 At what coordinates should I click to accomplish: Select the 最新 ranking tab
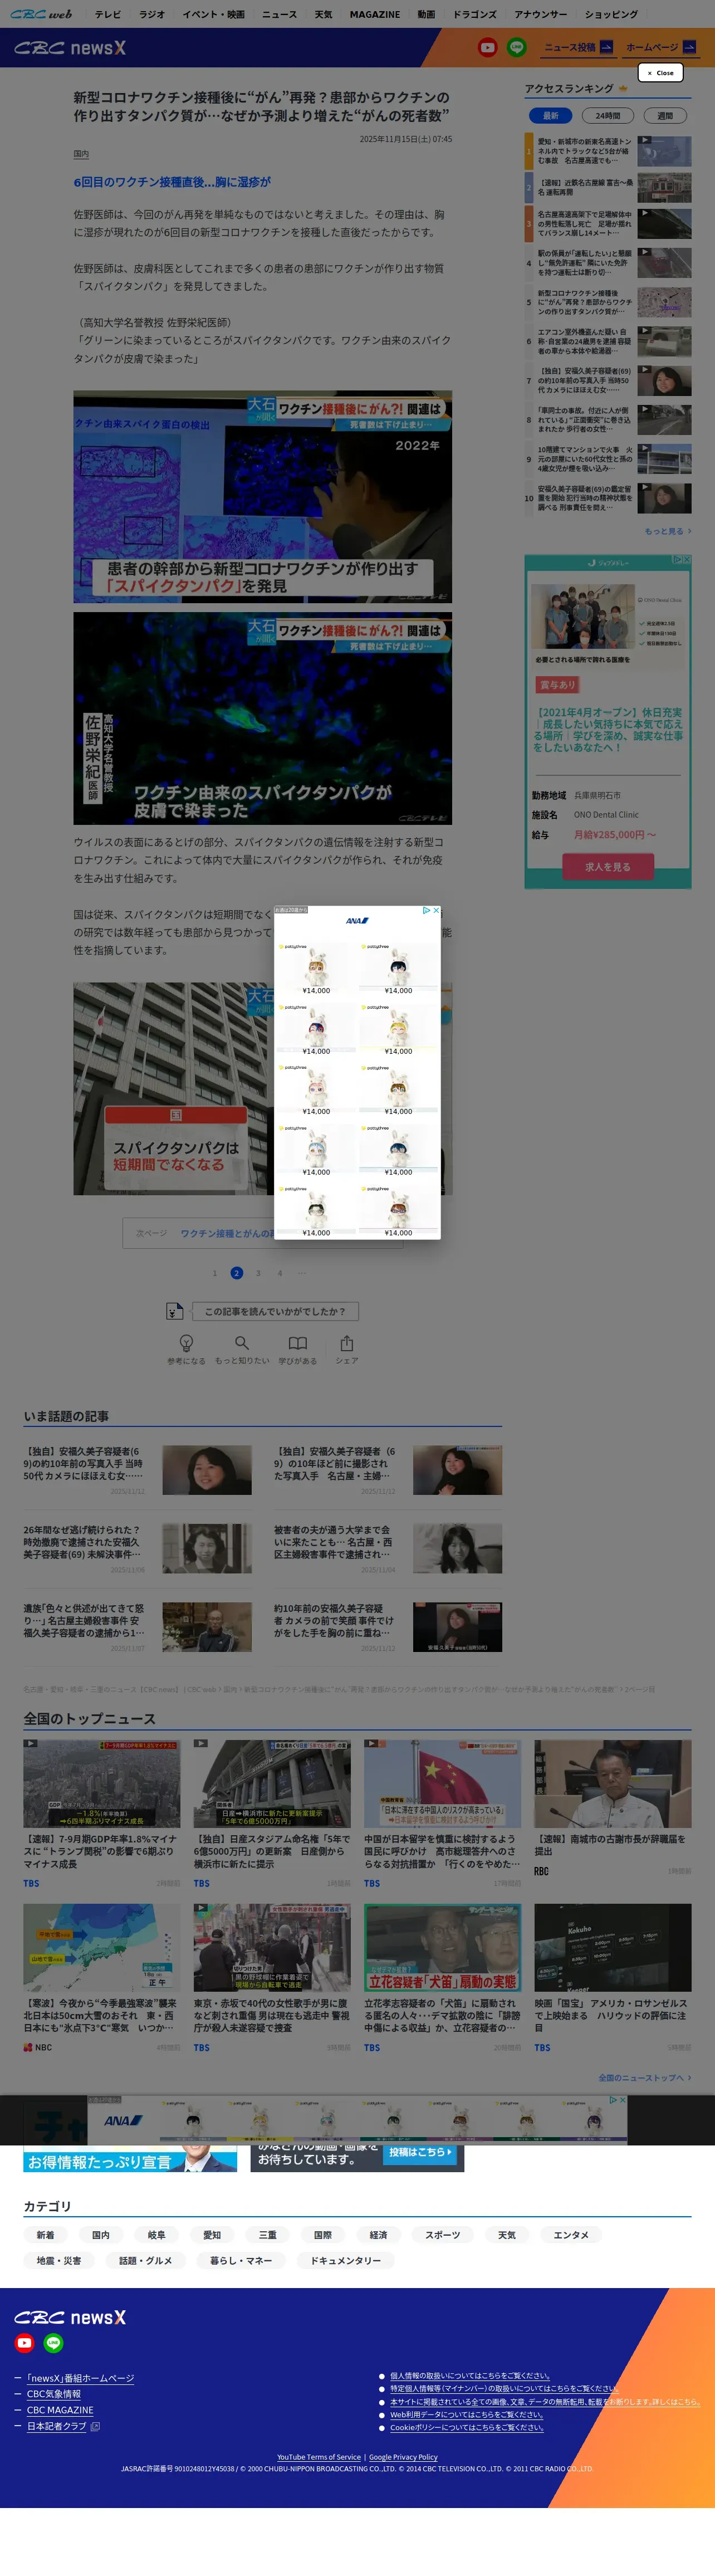(x=550, y=116)
